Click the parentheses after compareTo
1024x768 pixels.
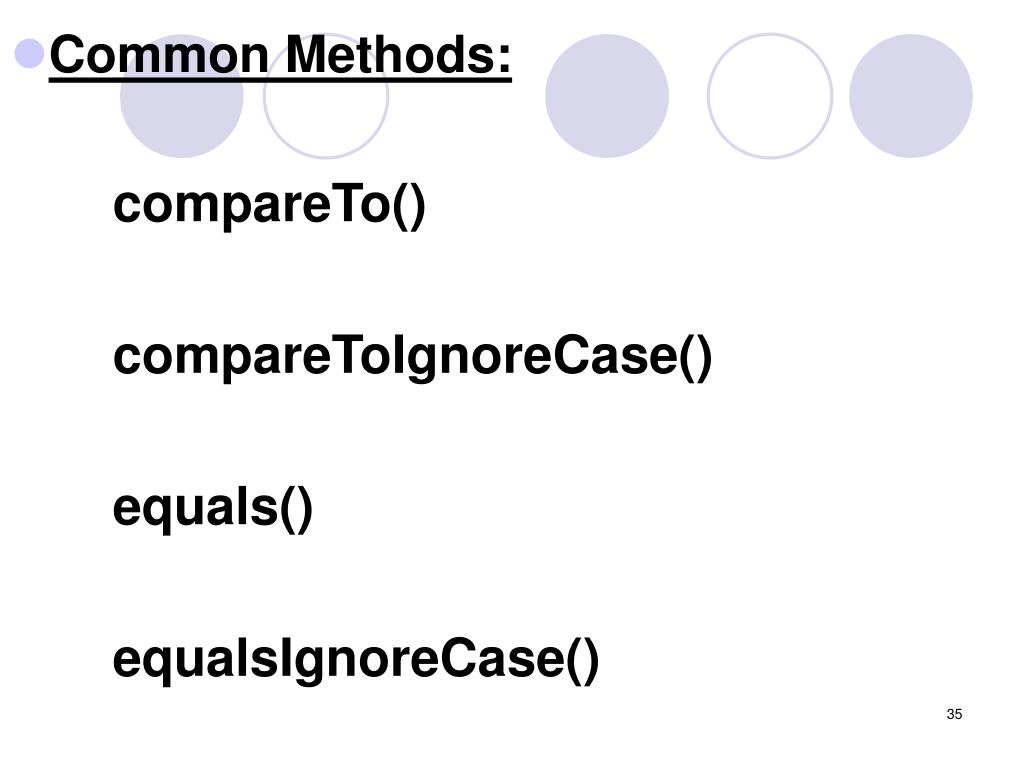[409, 206]
